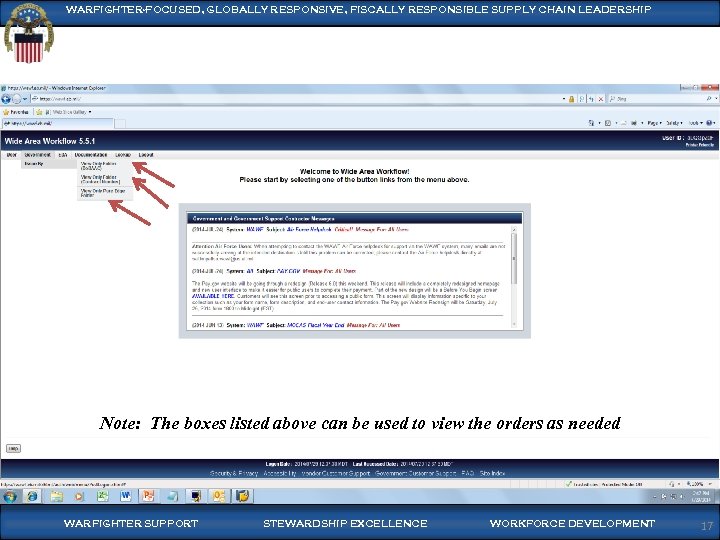This screenshot has height=540, width=720.
Task: Open the Favorites star button
Action: tap(16, 112)
